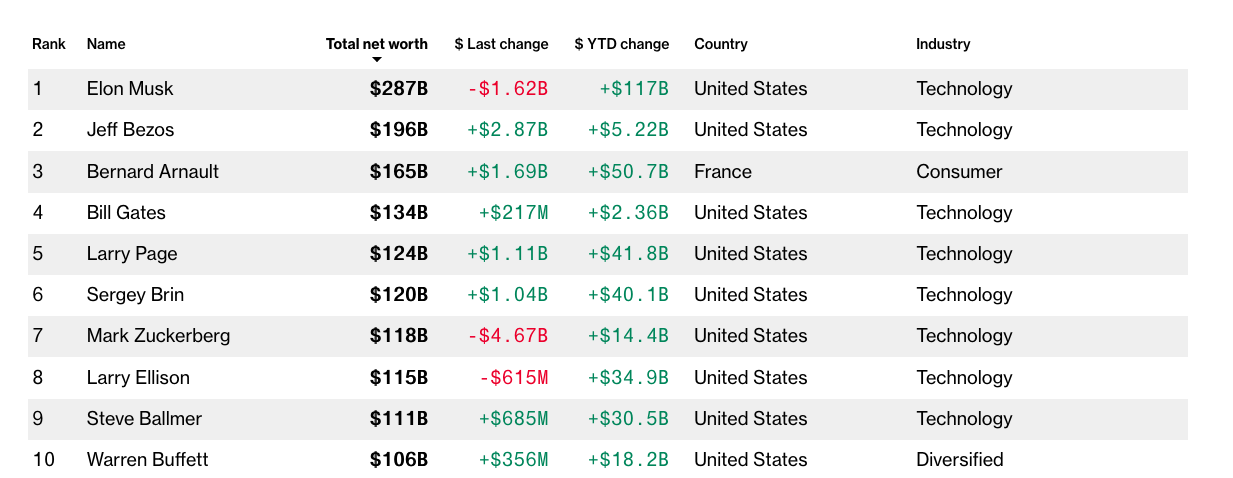Sort table by Name column header
The width and height of the screenshot is (1233, 478).
(106, 44)
